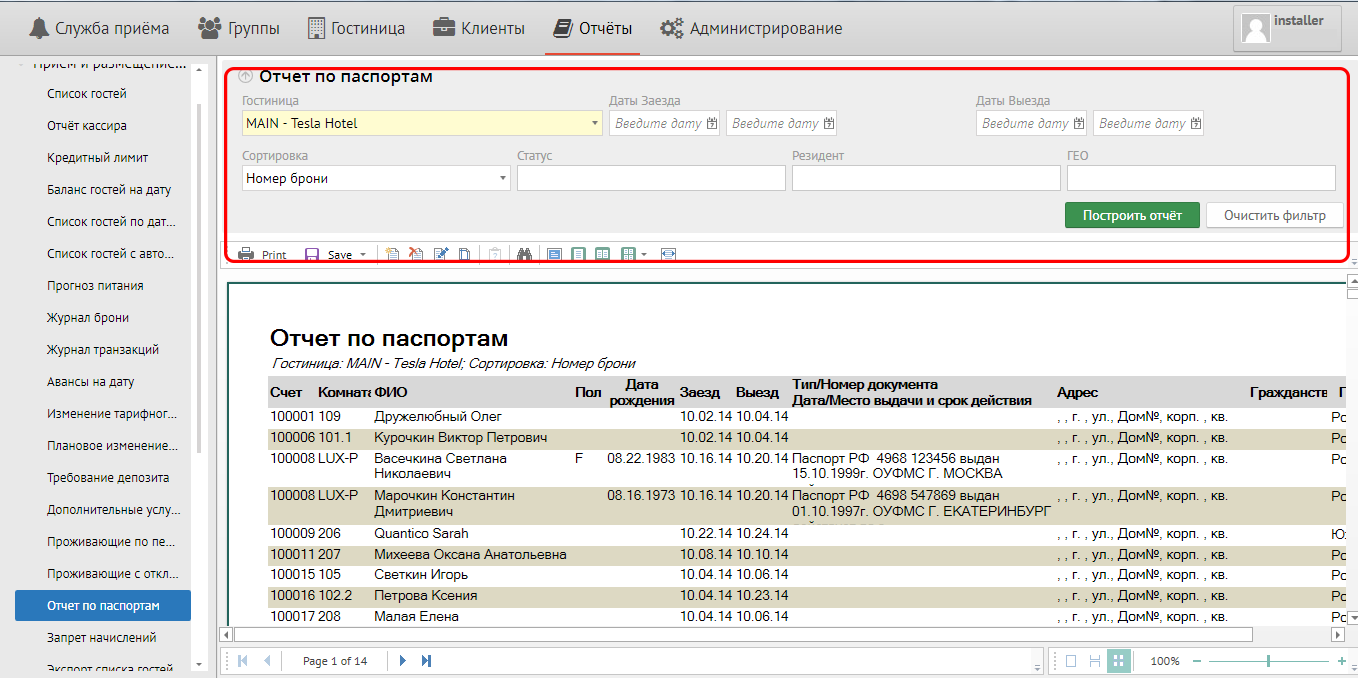Open the Save format dropdown arrow
The image size is (1358, 678).
click(x=363, y=254)
